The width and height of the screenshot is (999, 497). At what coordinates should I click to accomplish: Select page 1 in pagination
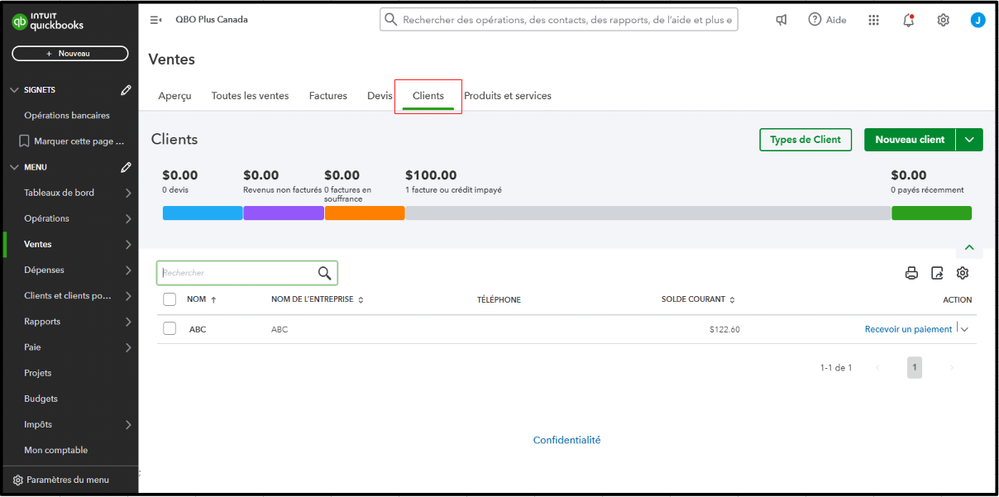[x=915, y=368]
